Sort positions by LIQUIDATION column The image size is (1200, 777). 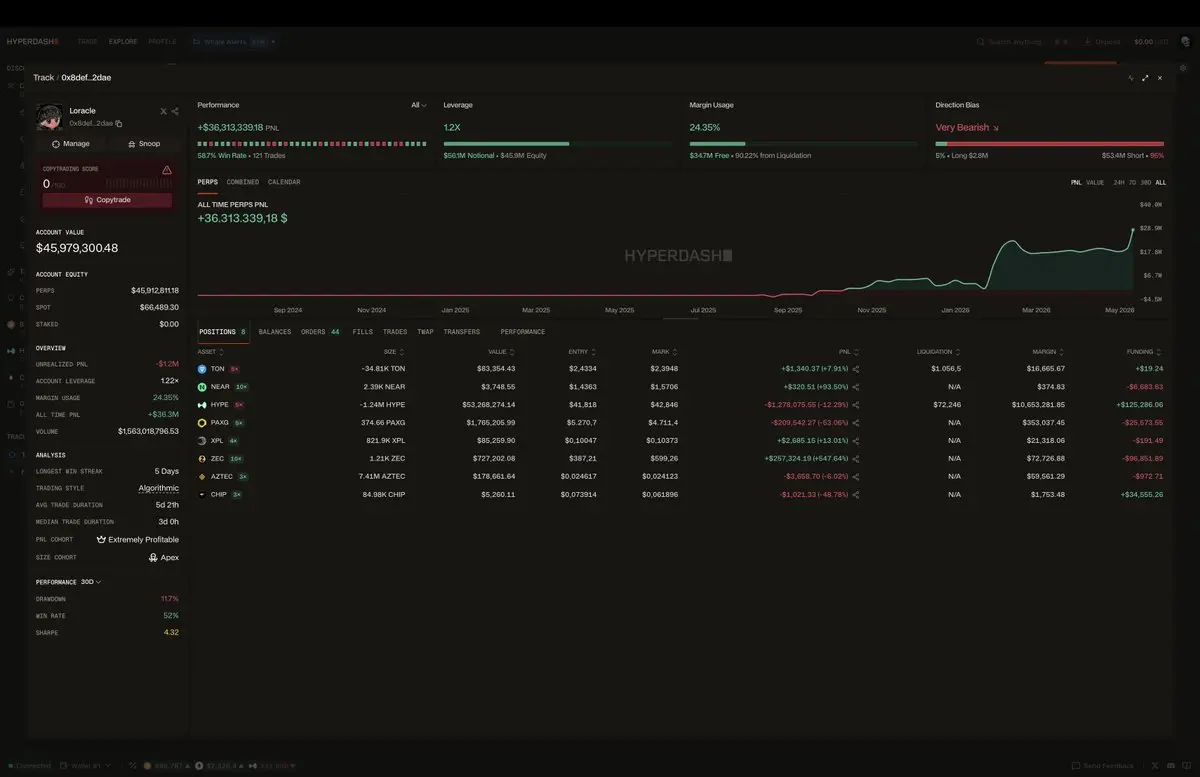point(939,352)
